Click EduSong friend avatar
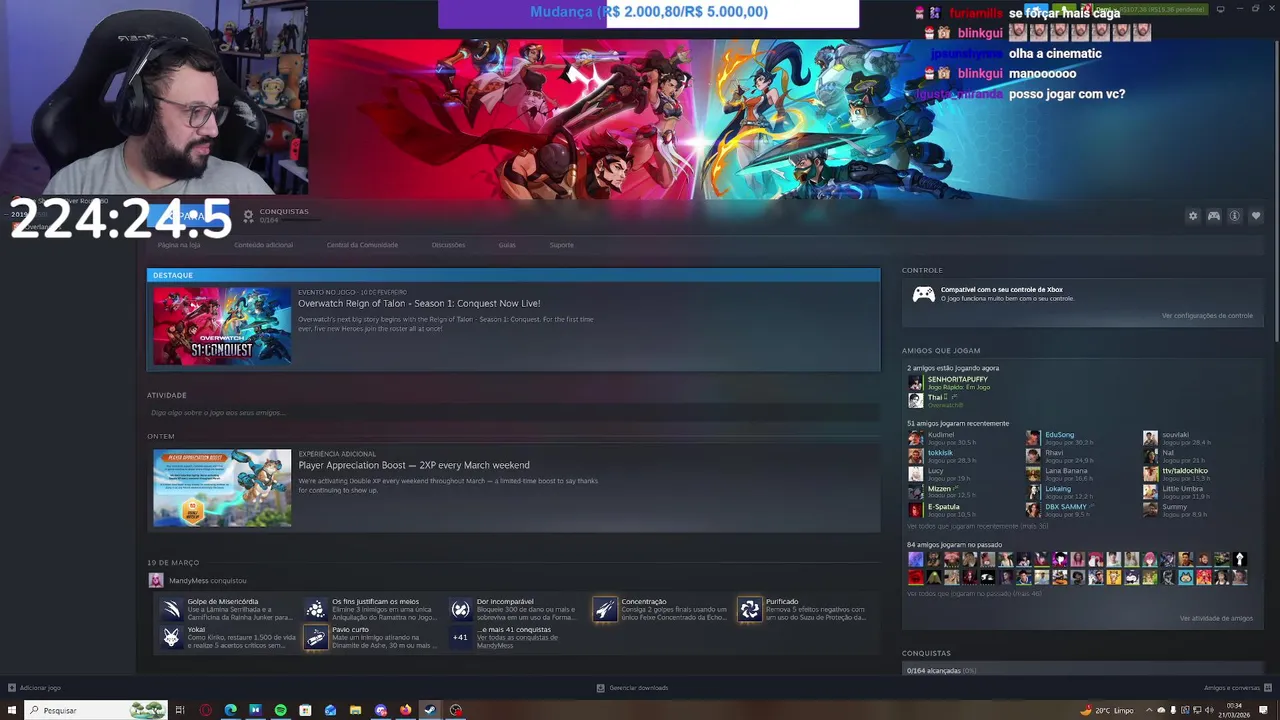The image size is (1280, 720). tap(1033, 438)
